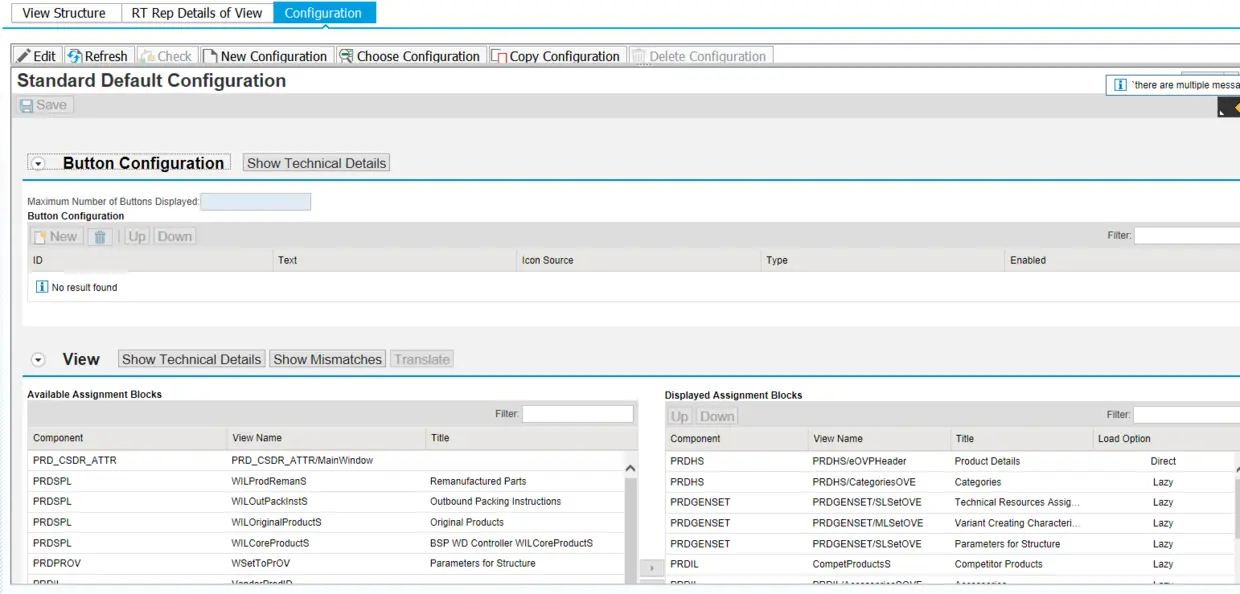Click the Load Option column header
1240x594 pixels.
coord(1124,439)
